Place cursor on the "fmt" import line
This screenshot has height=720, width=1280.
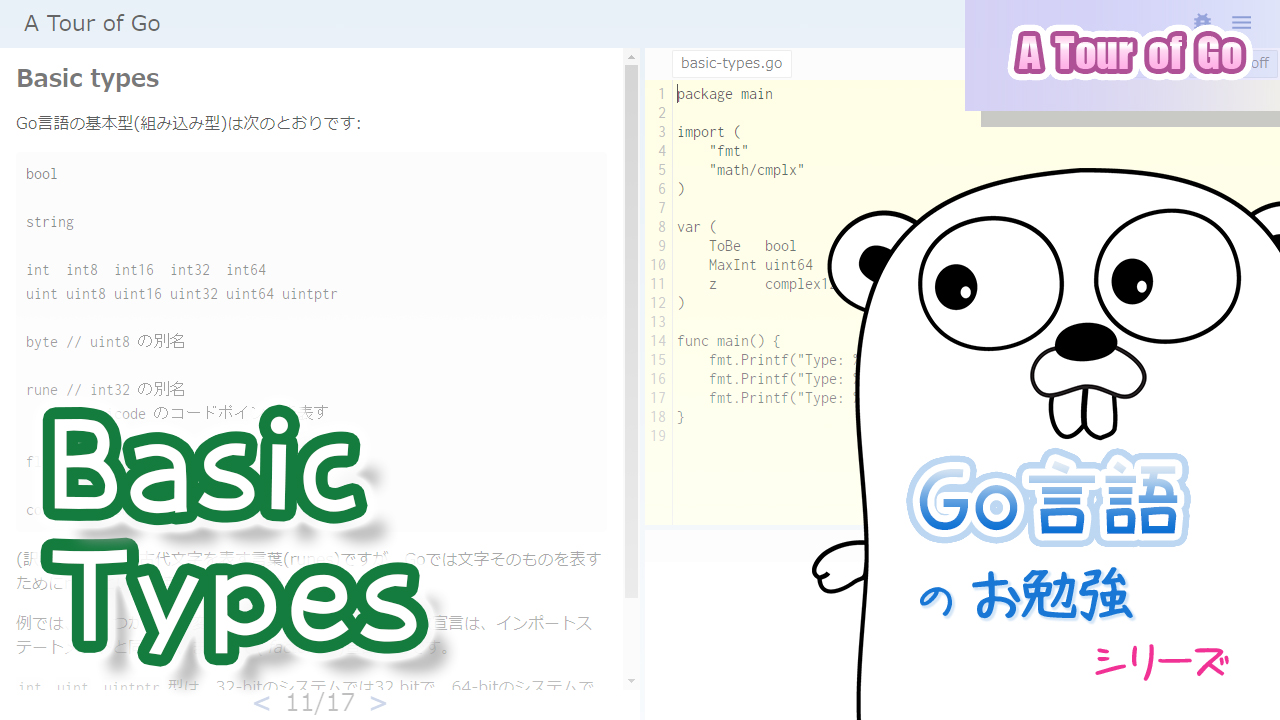click(729, 151)
